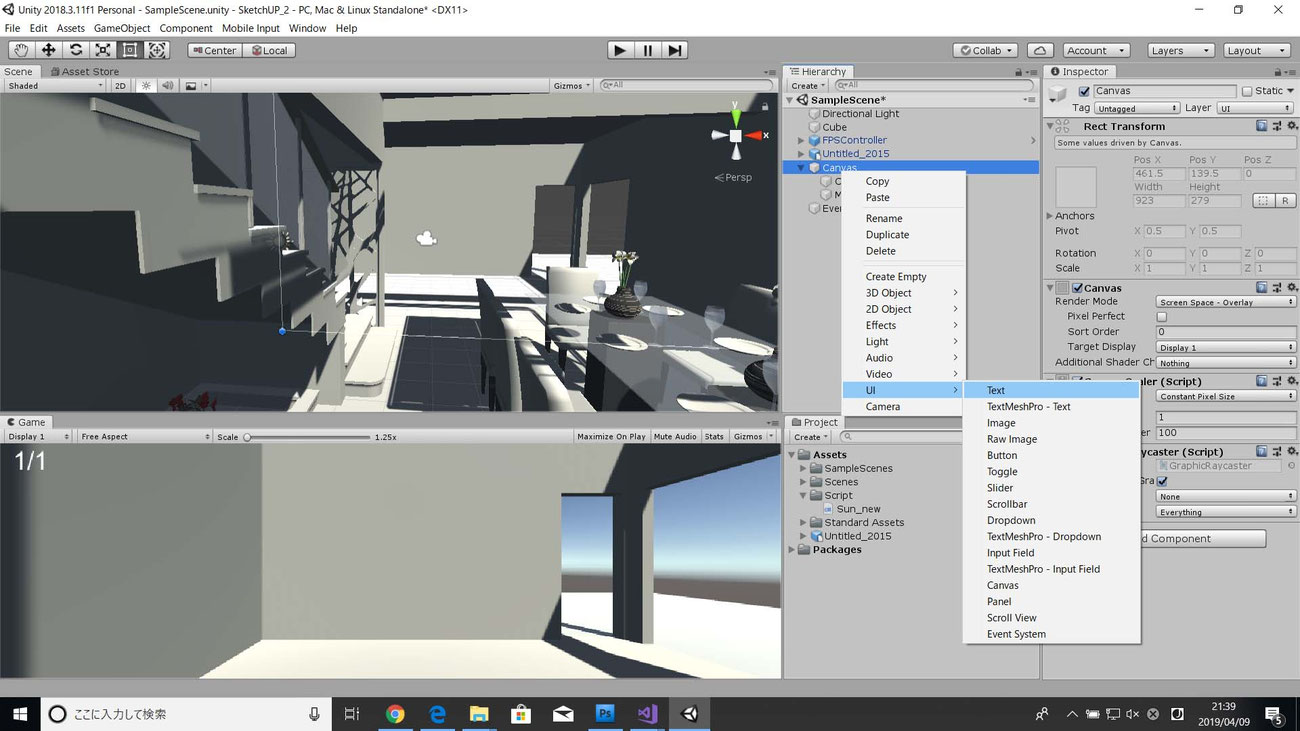Click the Mute Audio button
The width and height of the screenshot is (1300, 731).
pos(675,437)
